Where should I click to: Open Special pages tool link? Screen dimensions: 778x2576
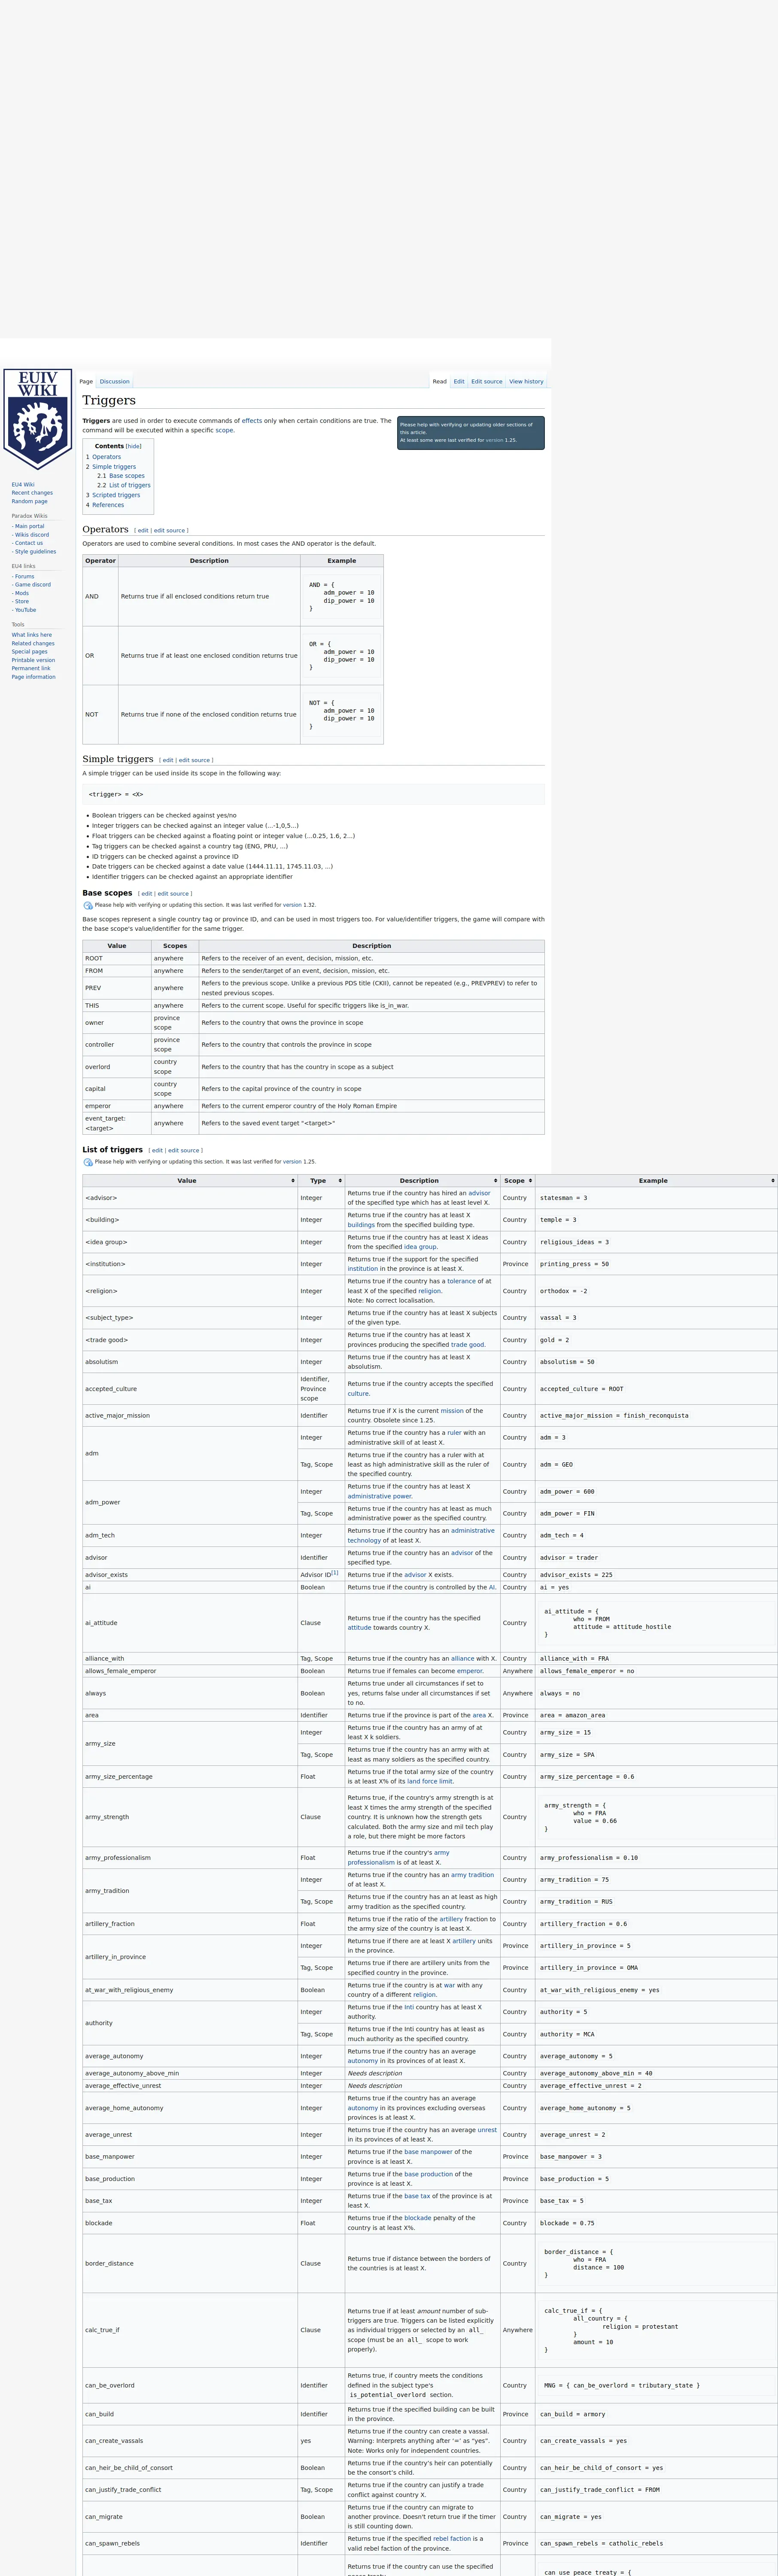click(x=30, y=652)
